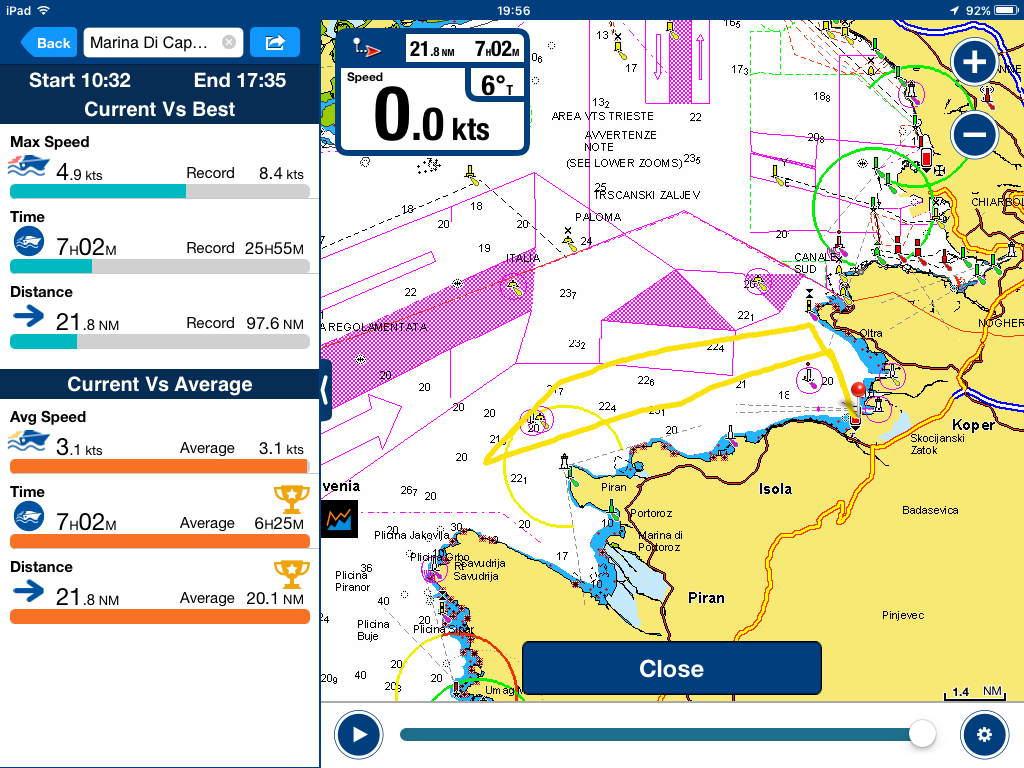Select the Max Speed stat row
This screenshot has height=768, width=1024.
(160, 167)
